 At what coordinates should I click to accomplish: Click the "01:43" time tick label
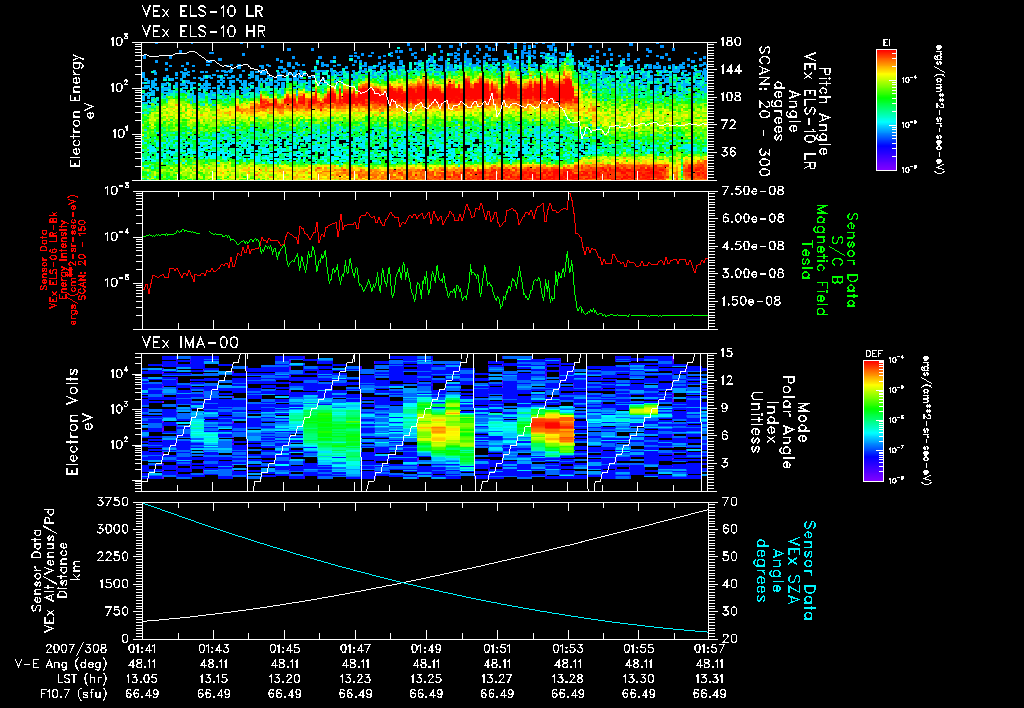point(214,649)
